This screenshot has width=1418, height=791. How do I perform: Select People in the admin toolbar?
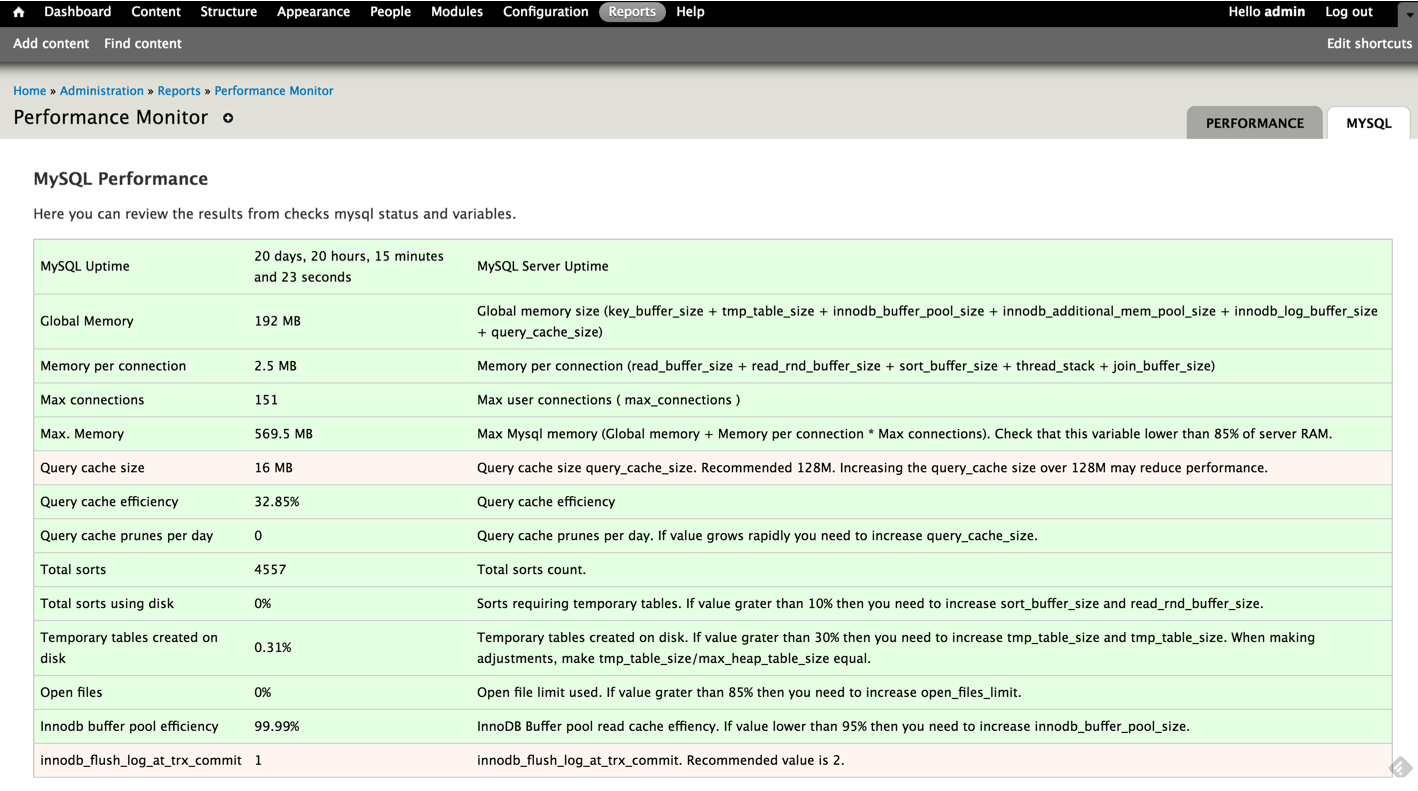(390, 12)
